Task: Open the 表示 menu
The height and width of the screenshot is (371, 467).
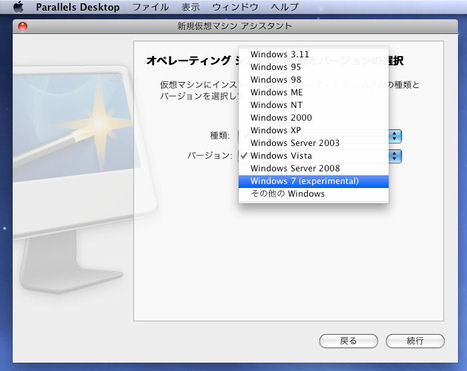Action: 191,7
